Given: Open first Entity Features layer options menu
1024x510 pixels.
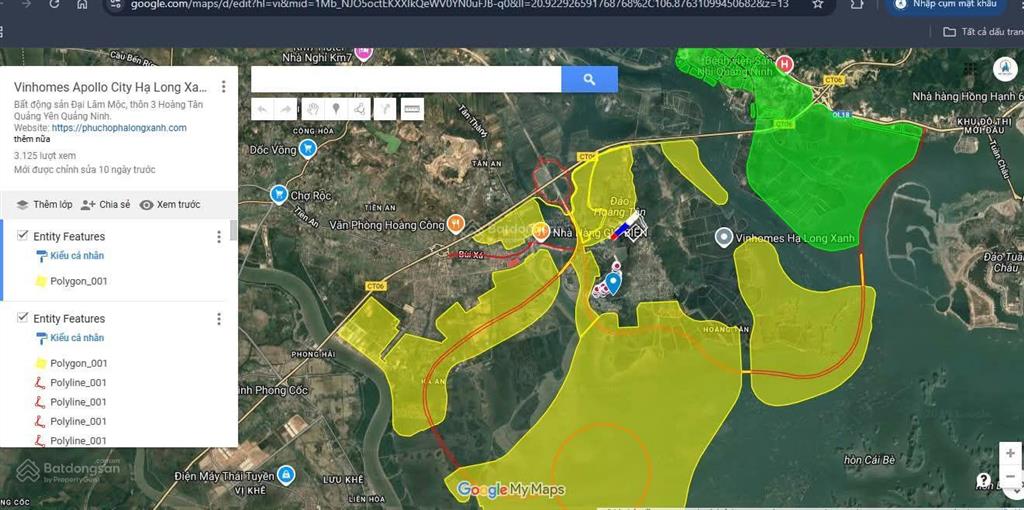Looking at the screenshot, I should pyautogui.click(x=219, y=237).
